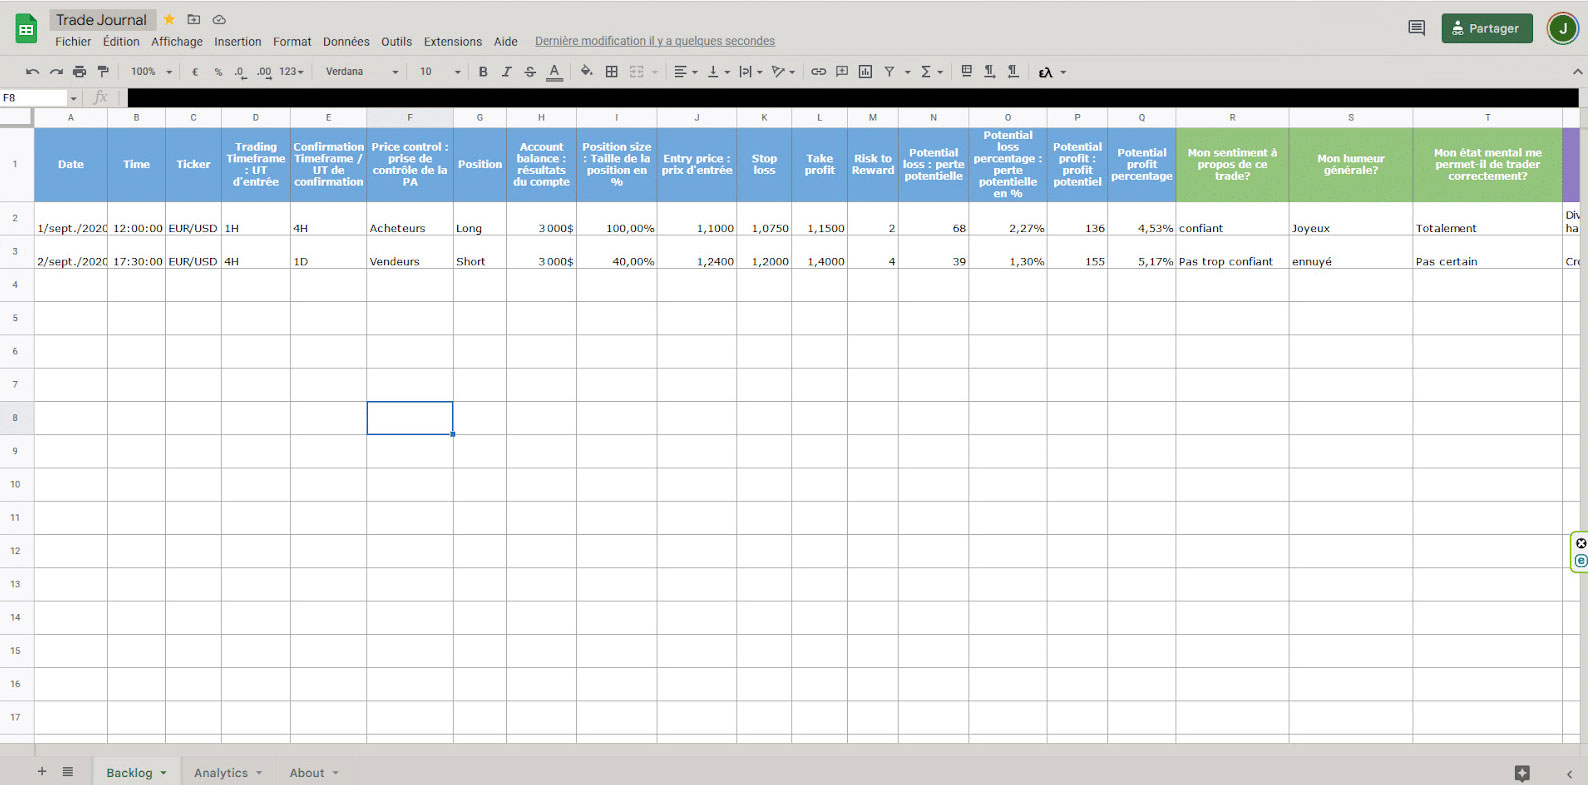
Task: Open the Édition menu
Action: [x=121, y=42]
